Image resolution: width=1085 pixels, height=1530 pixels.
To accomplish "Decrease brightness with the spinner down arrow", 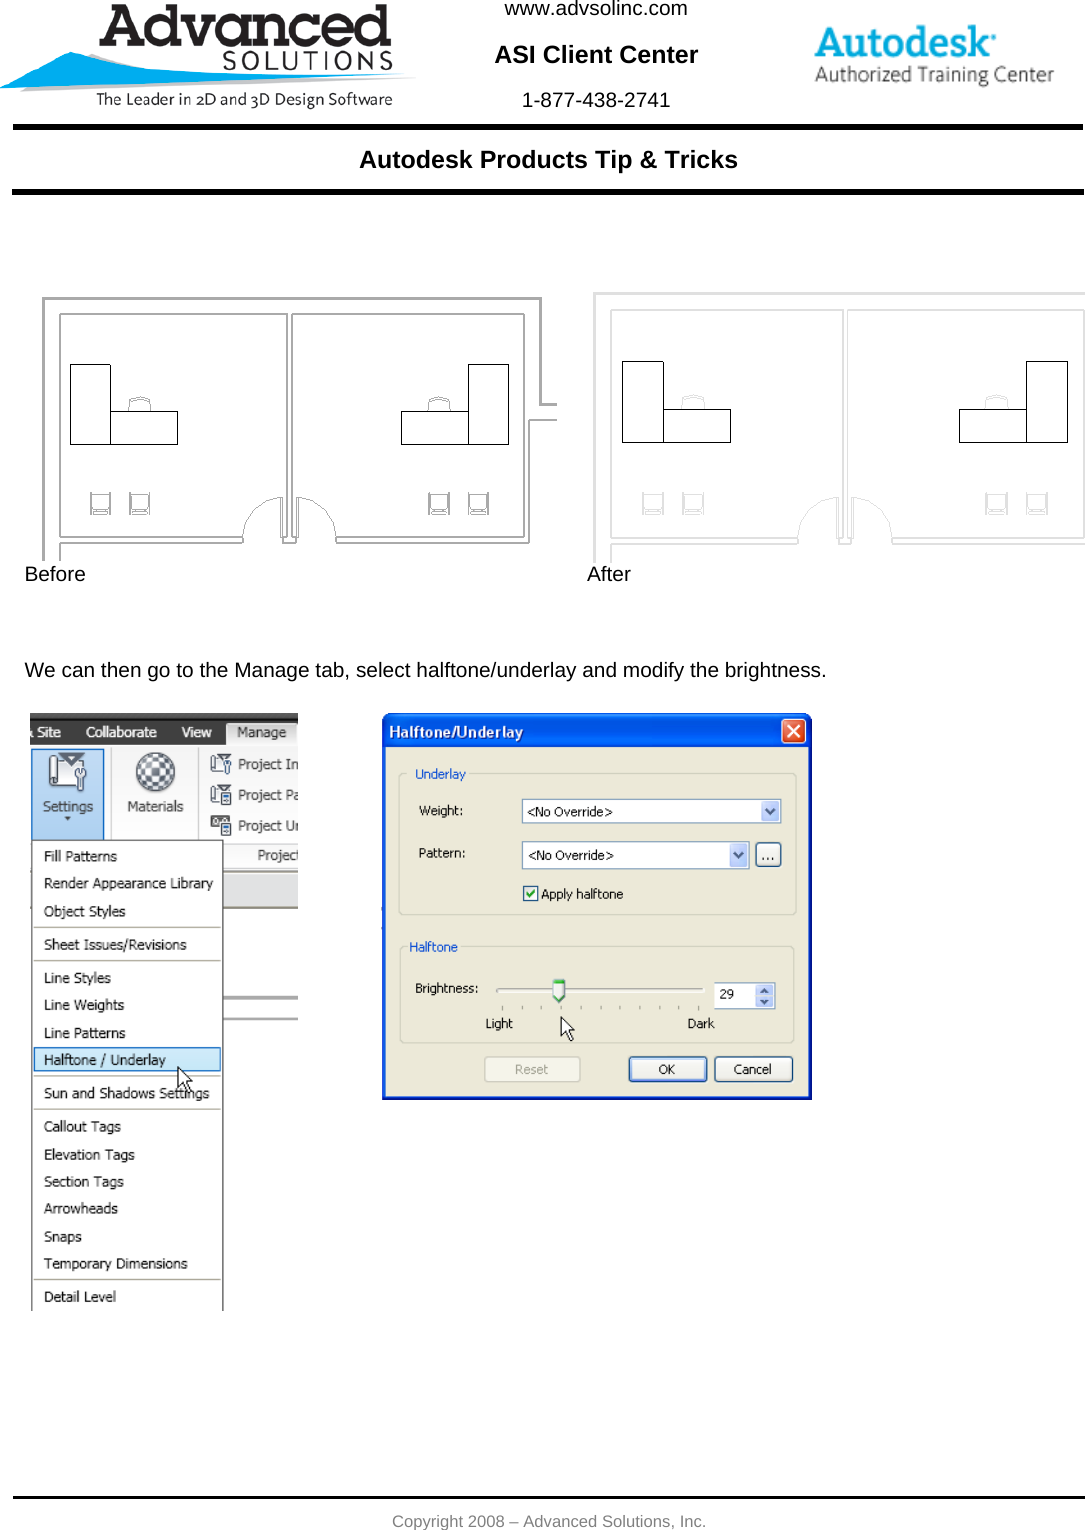I will click(x=765, y=1001).
